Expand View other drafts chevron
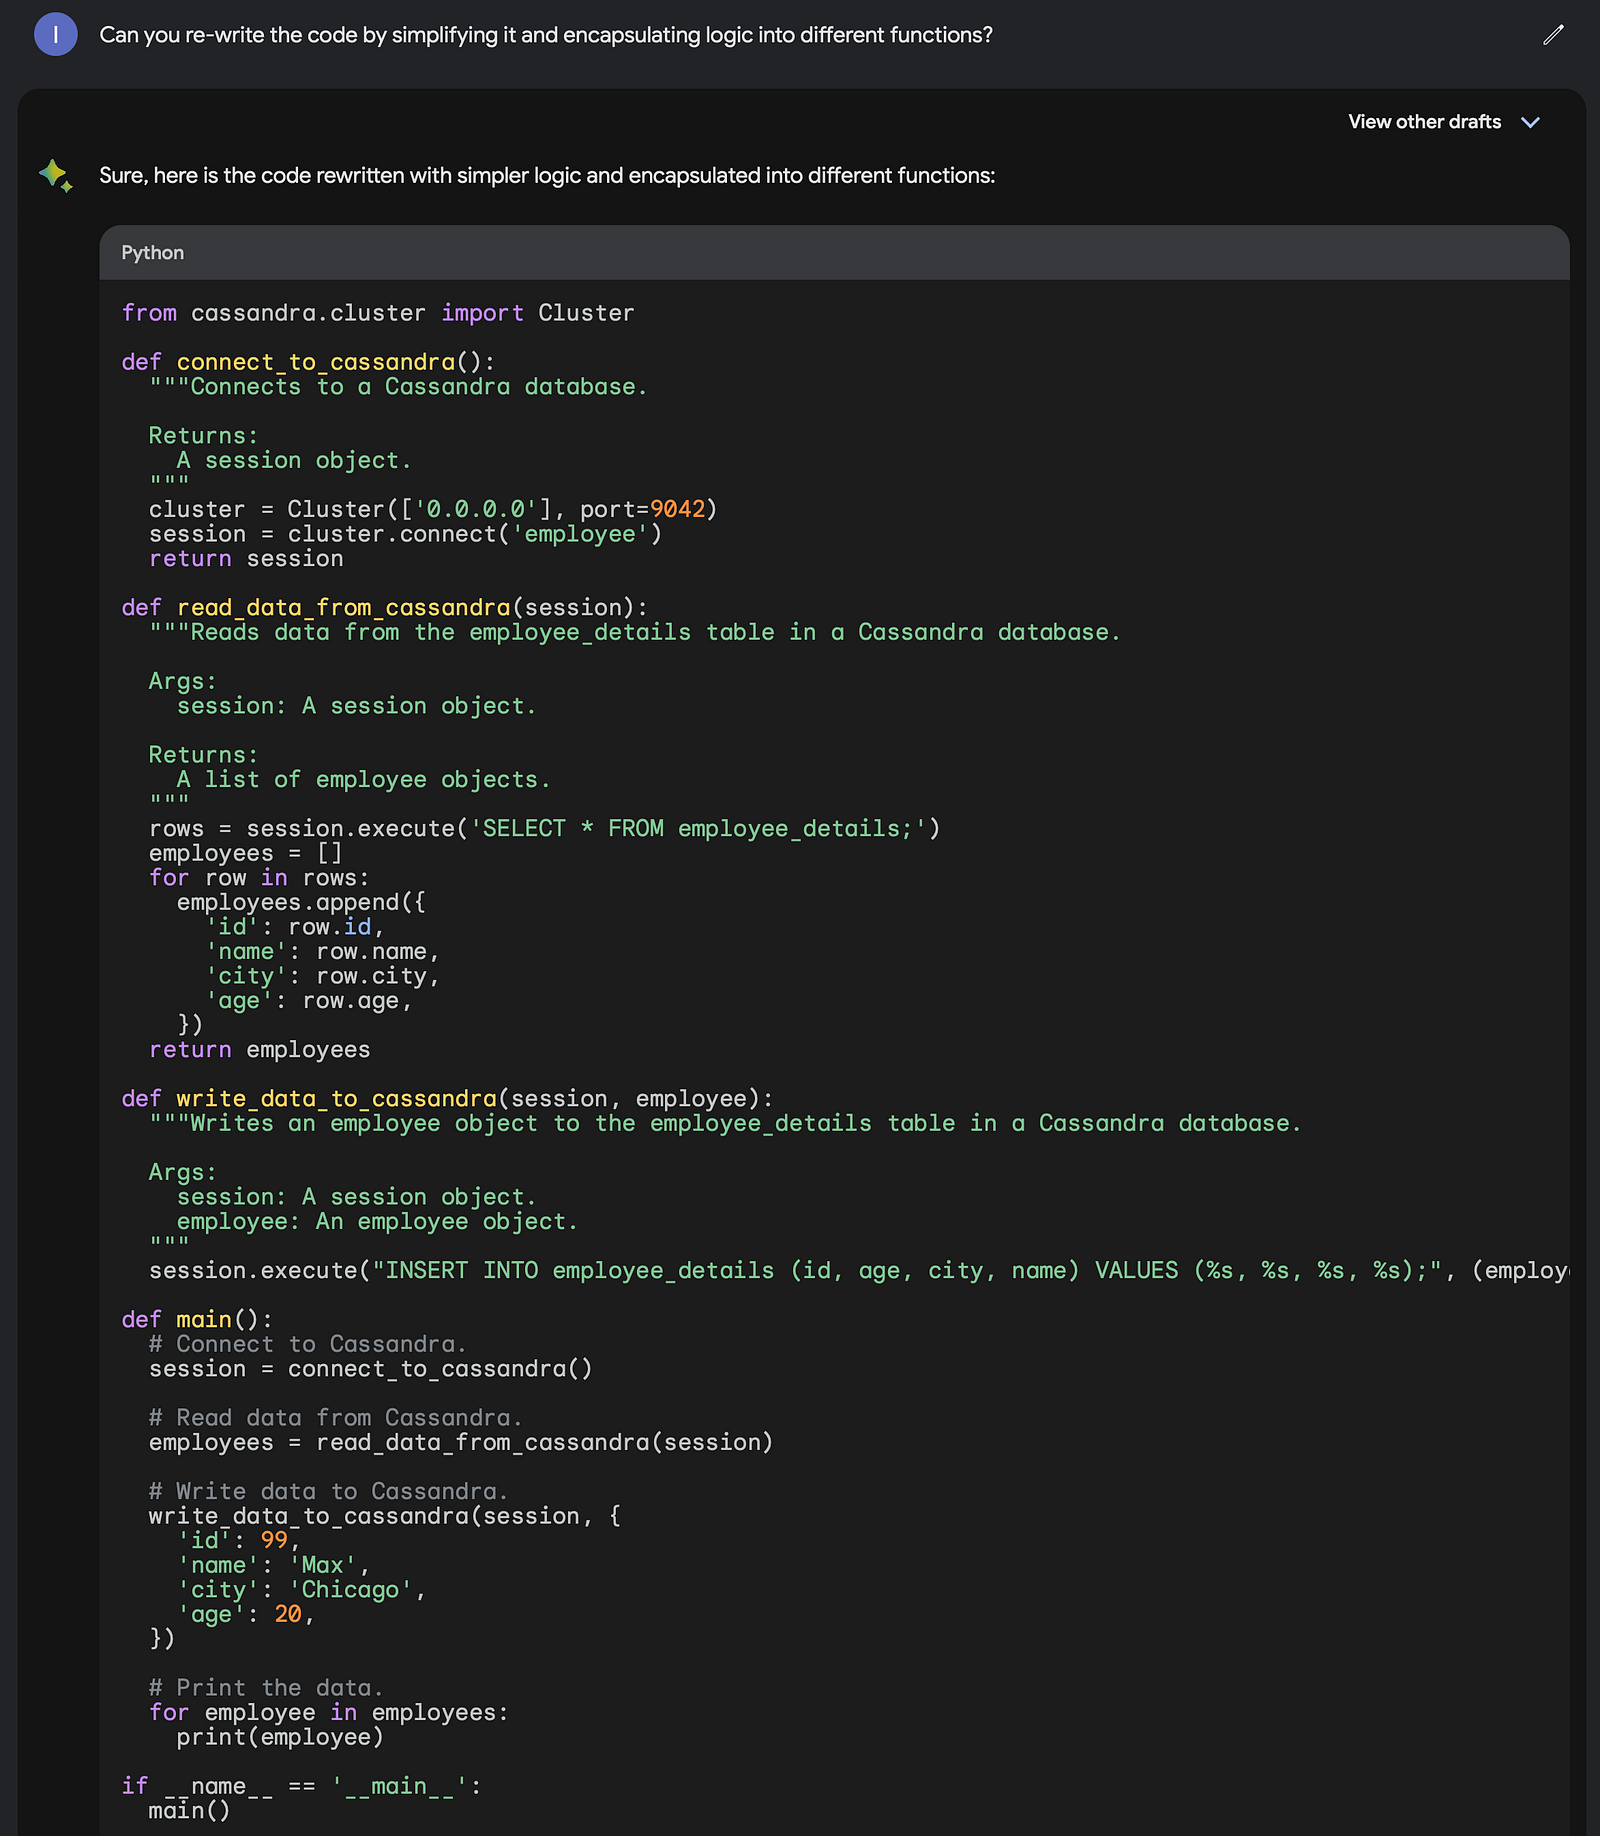This screenshot has width=1600, height=1836. [x=1530, y=122]
